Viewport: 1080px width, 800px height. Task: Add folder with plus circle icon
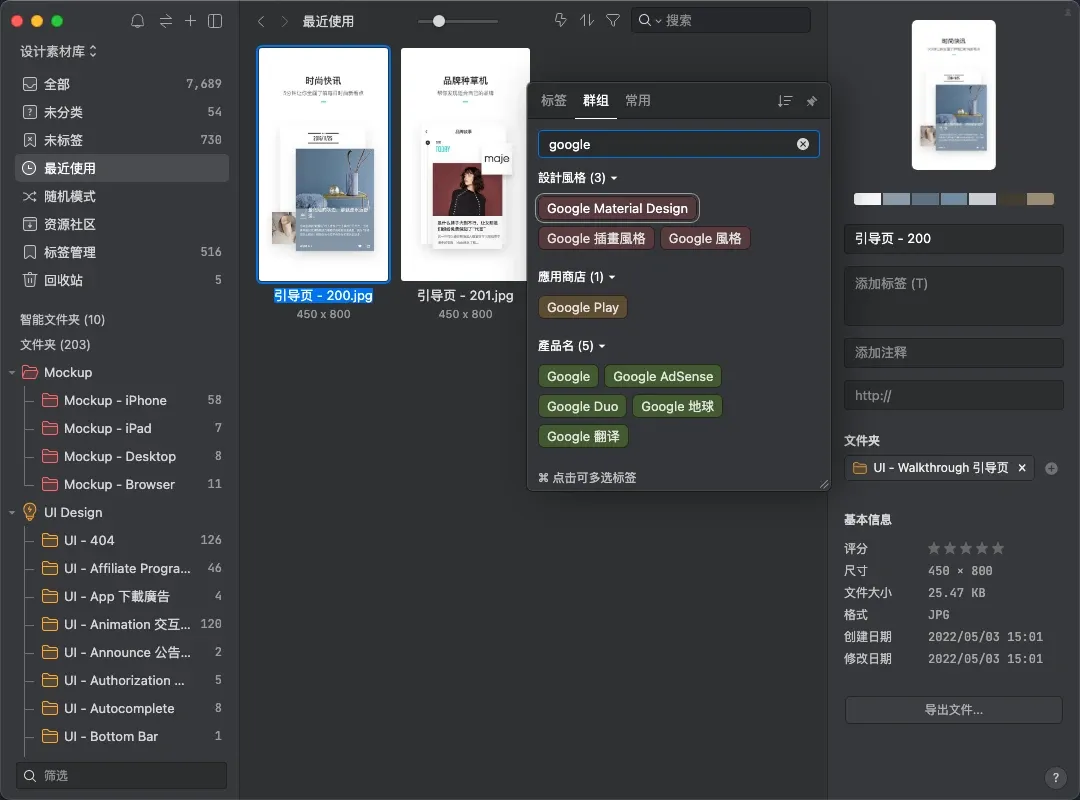point(1051,469)
